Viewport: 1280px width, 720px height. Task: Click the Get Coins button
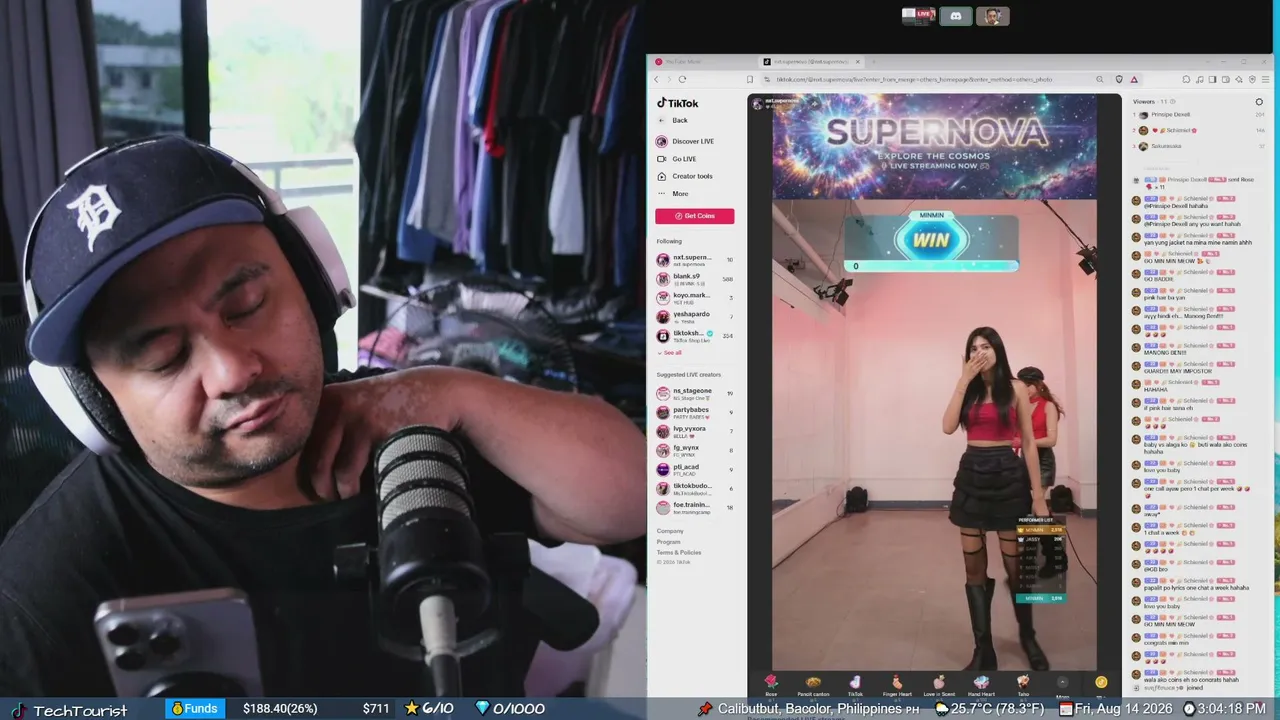[695, 216]
